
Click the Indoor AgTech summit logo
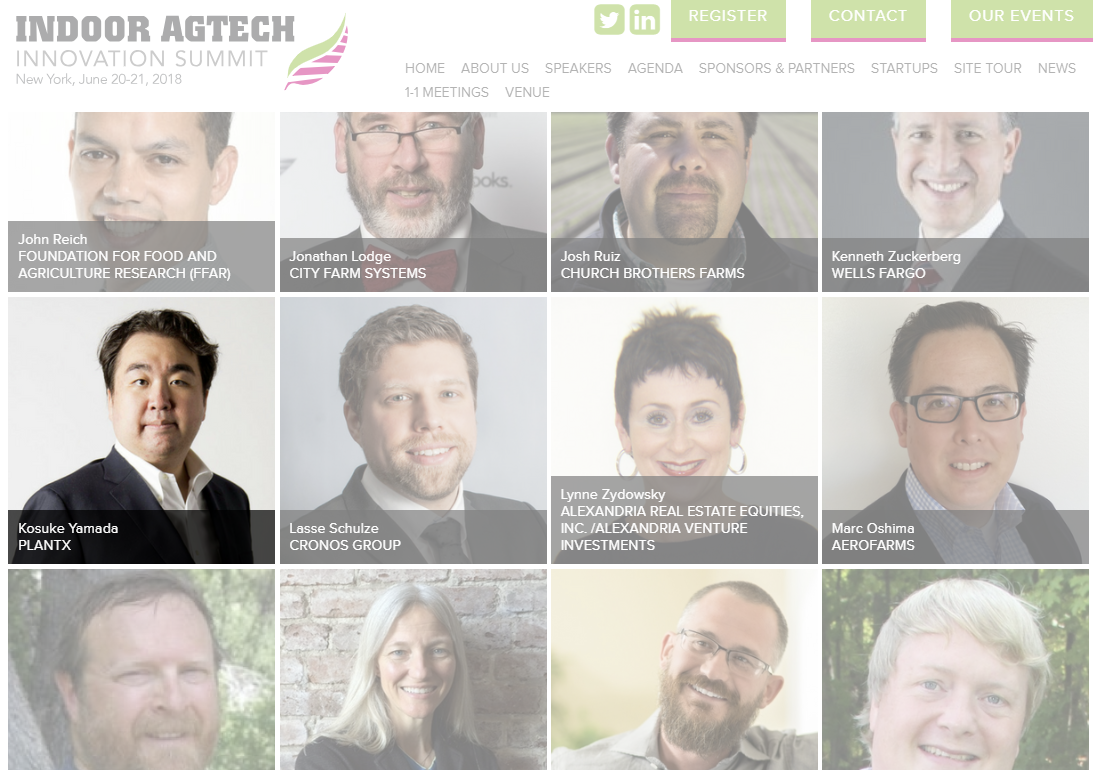(x=182, y=51)
